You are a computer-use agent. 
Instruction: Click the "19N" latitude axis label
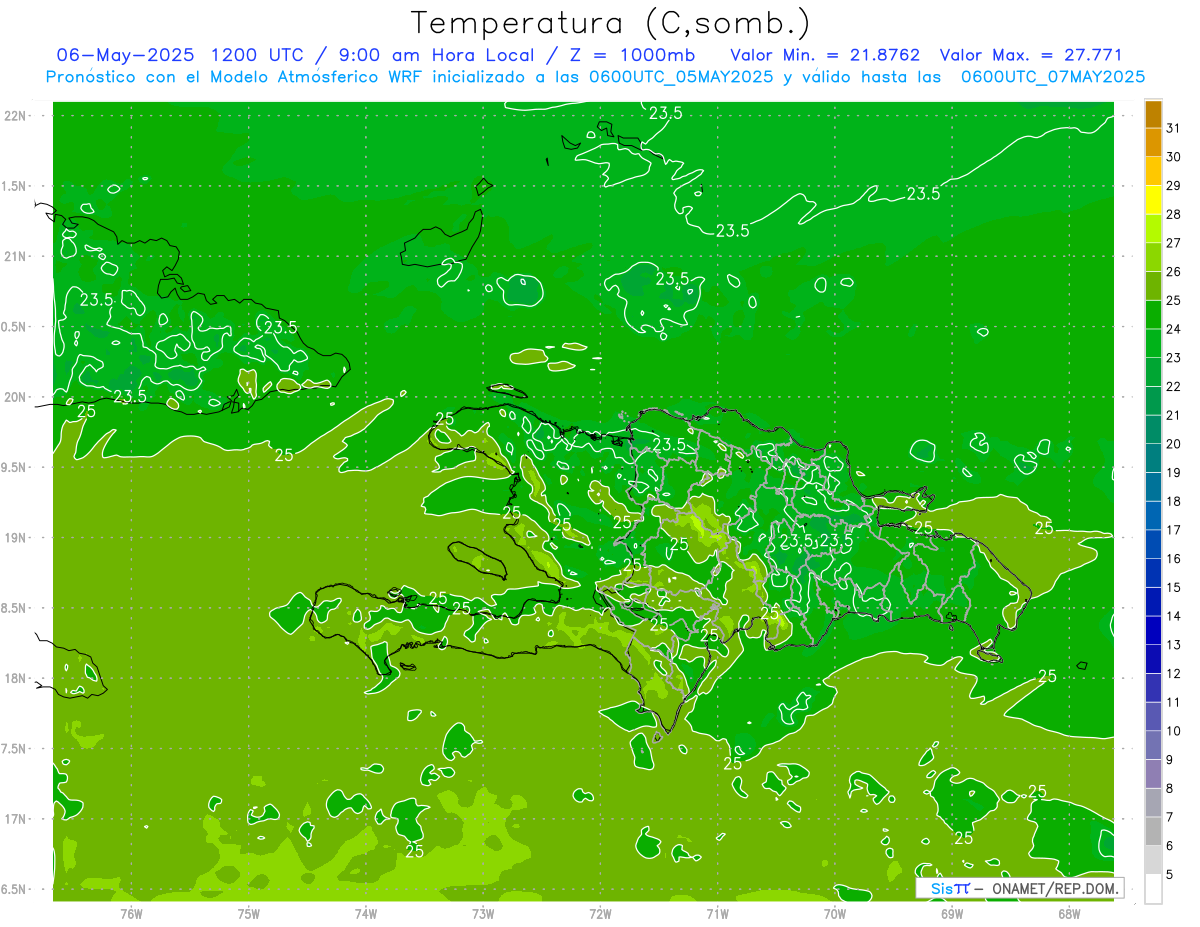click(x=15, y=538)
